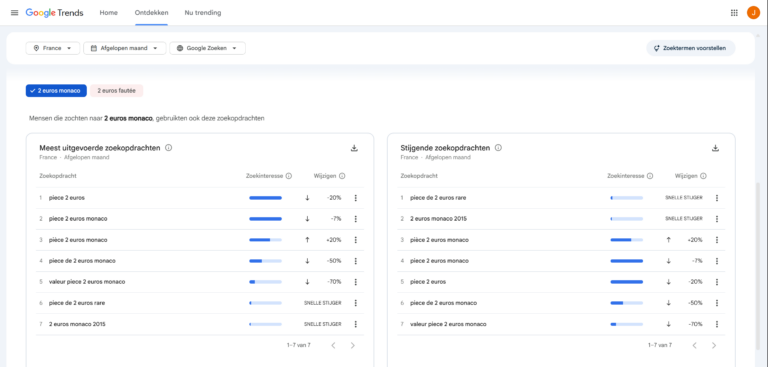Image resolution: width=768 pixels, height=367 pixels.
Task: Open options for rising query '2 euros monaco 2015'
Action: tap(717, 219)
